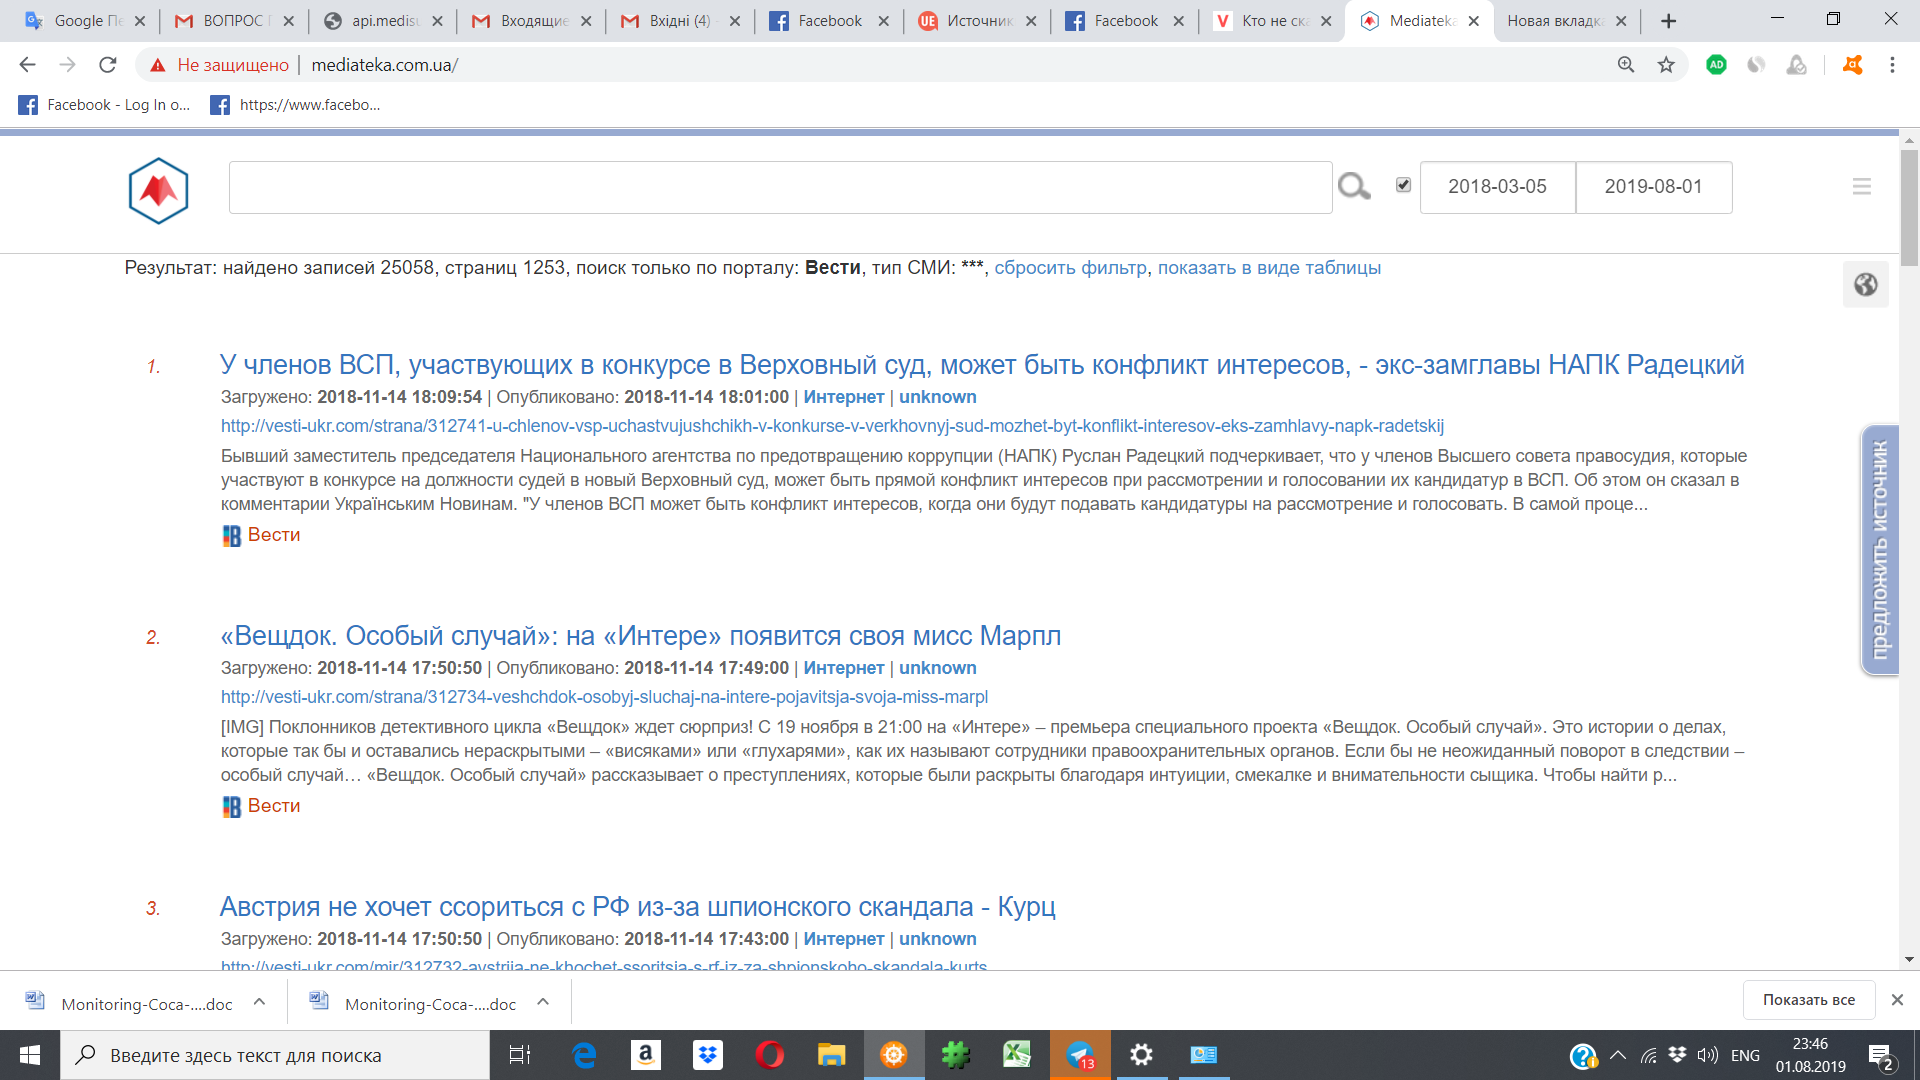Click the Vesti source icon under first result
This screenshot has height=1080, width=1920.
pos(231,536)
